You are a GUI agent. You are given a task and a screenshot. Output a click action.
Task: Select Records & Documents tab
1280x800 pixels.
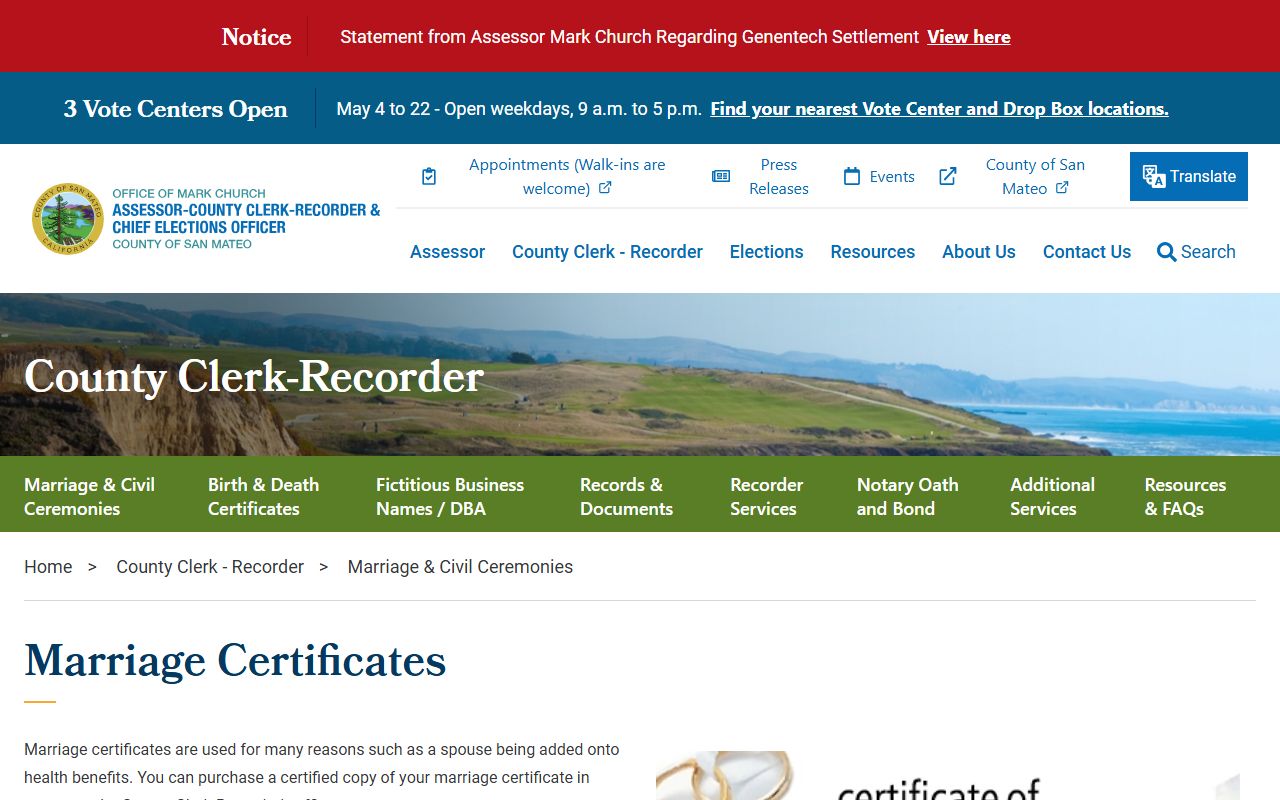click(626, 496)
